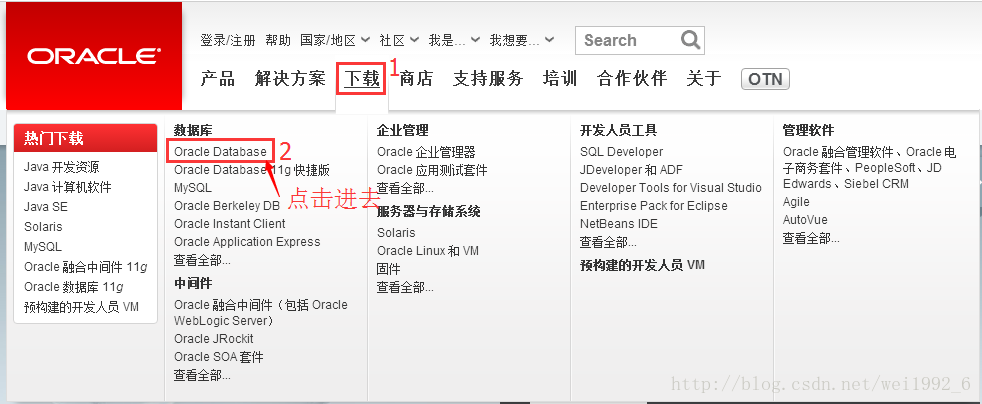Viewport: 982px width, 404px height.
Task: Click the Oracle logo
Action: coord(94,56)
